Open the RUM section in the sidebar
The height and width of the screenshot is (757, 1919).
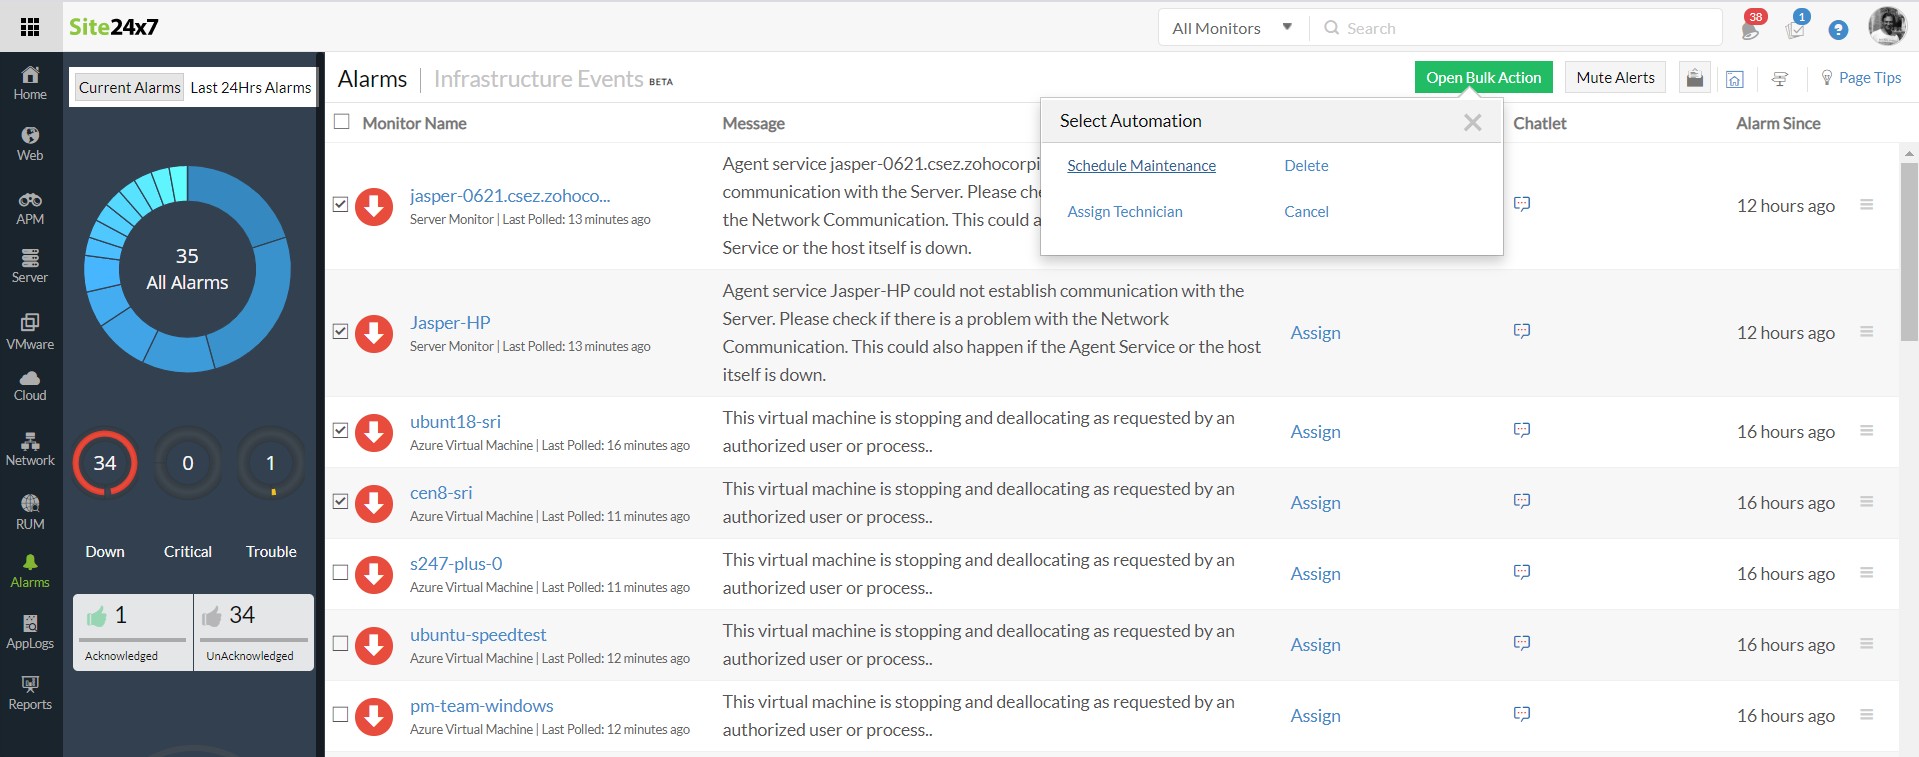[x=30, y=513]
